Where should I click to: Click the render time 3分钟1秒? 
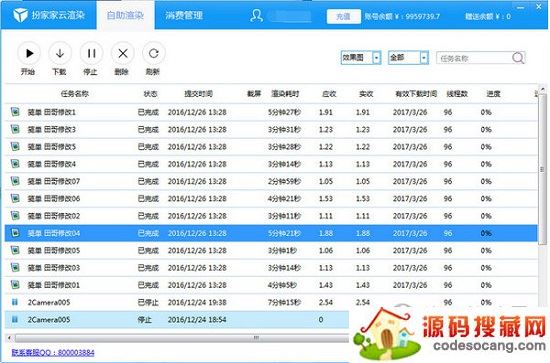tap(282, 250)
